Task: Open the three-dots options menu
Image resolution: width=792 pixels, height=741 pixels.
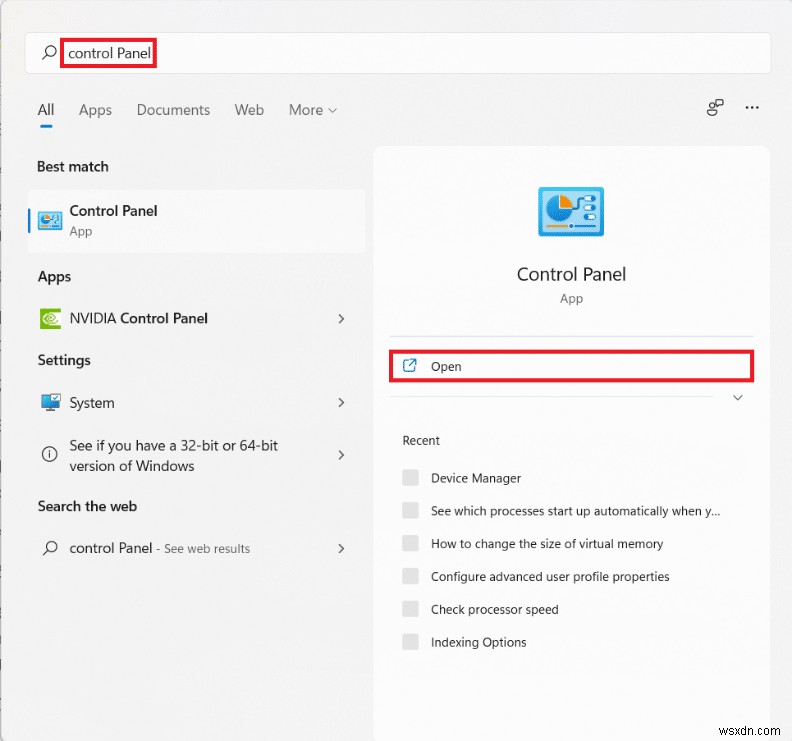Action: 752,107
